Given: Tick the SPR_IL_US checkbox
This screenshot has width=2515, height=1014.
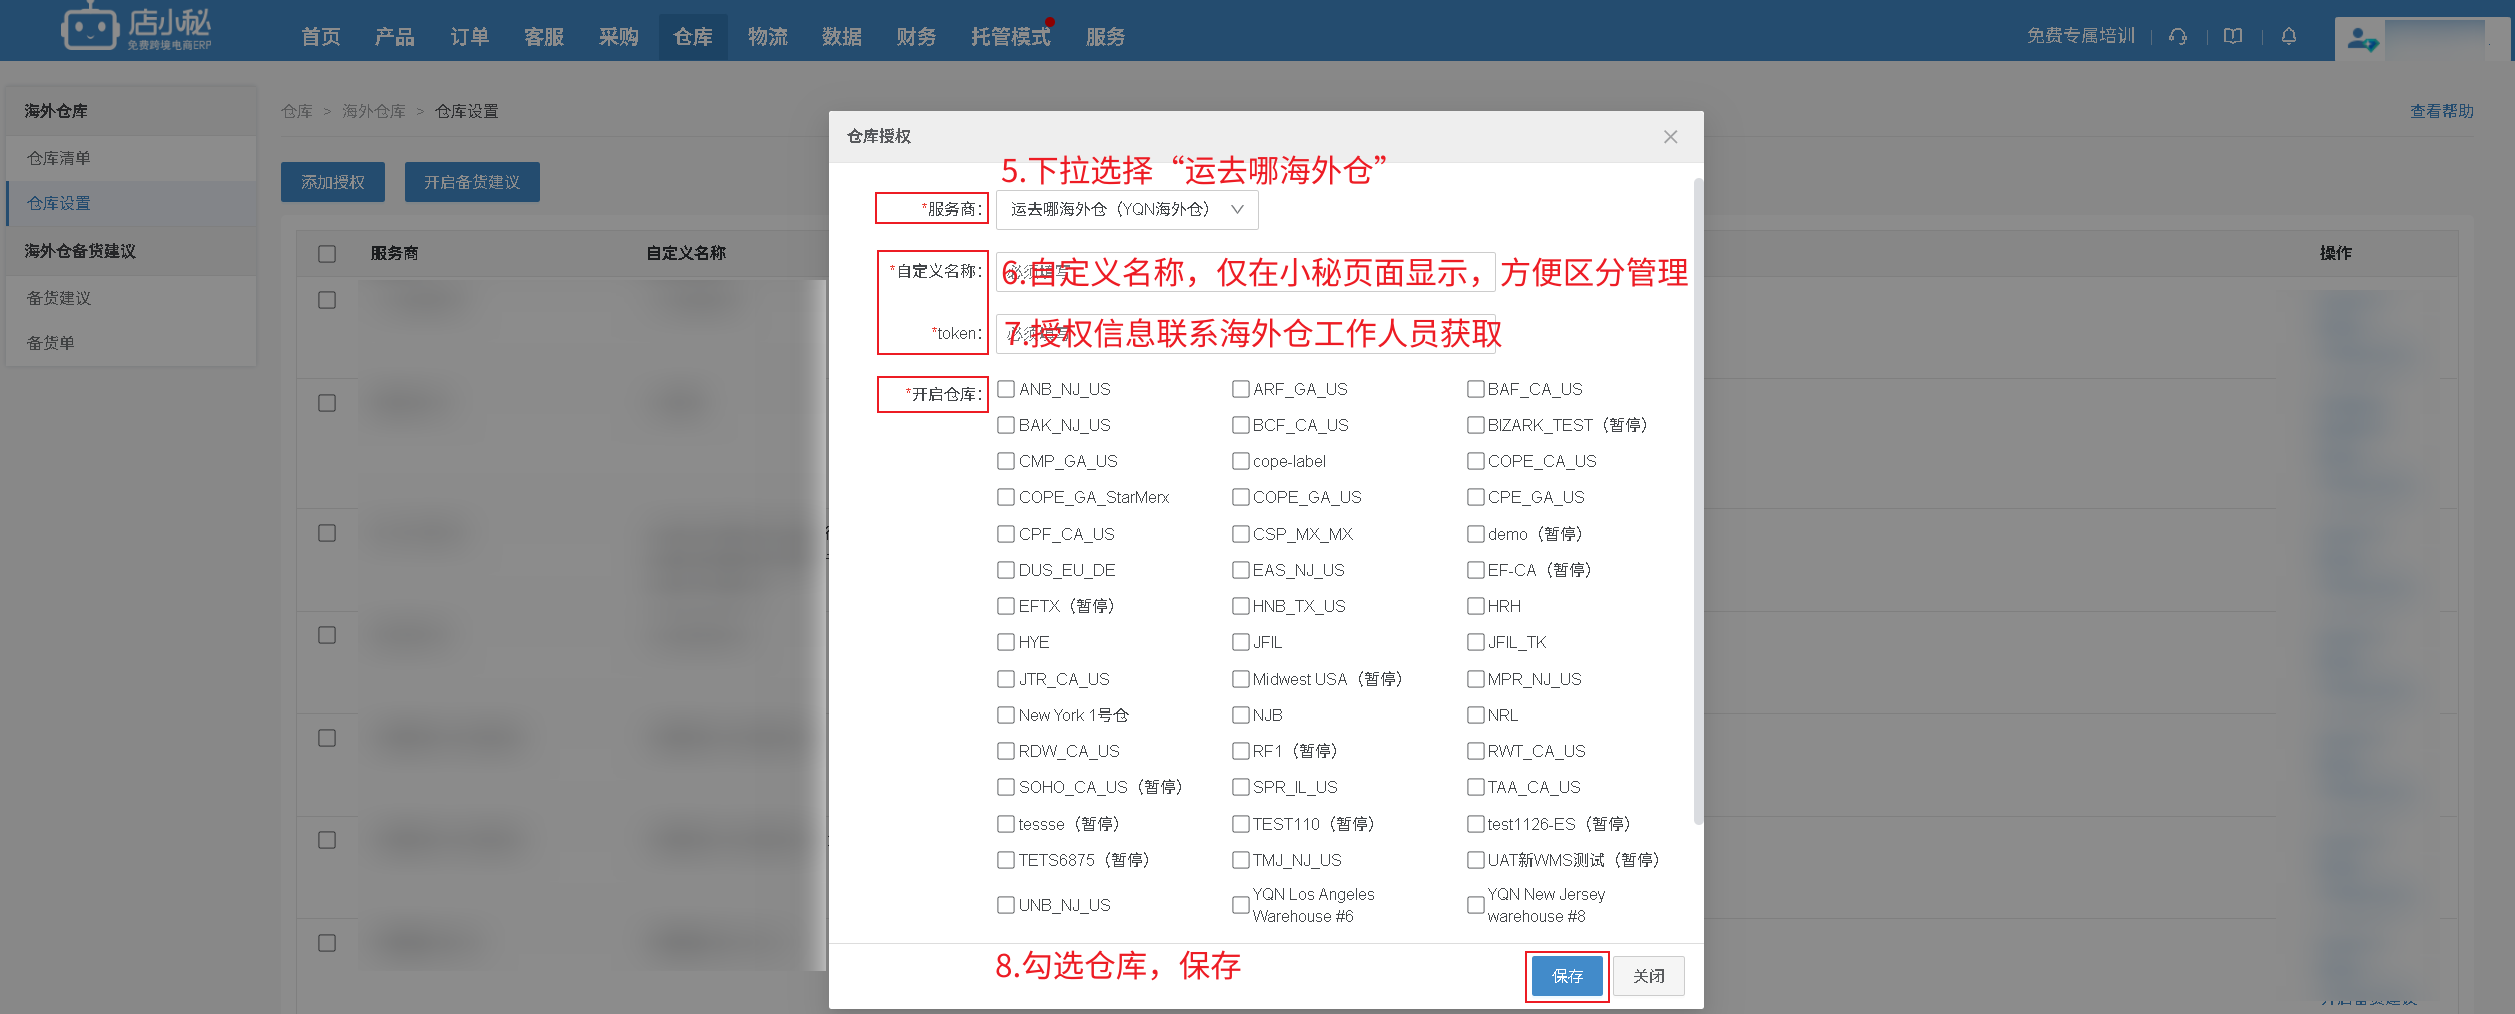Looking at the screenshot, I should tap(1240, 787).
